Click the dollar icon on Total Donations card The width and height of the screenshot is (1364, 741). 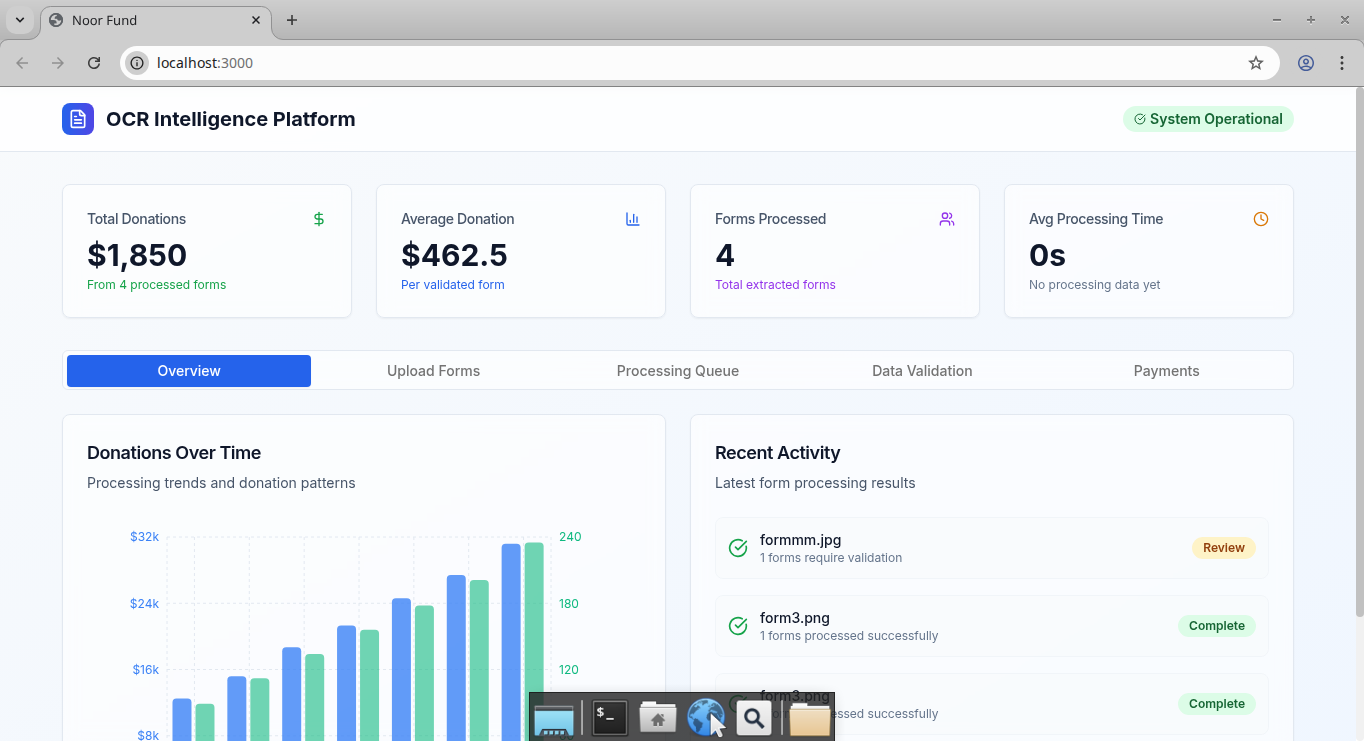(319, 218)
